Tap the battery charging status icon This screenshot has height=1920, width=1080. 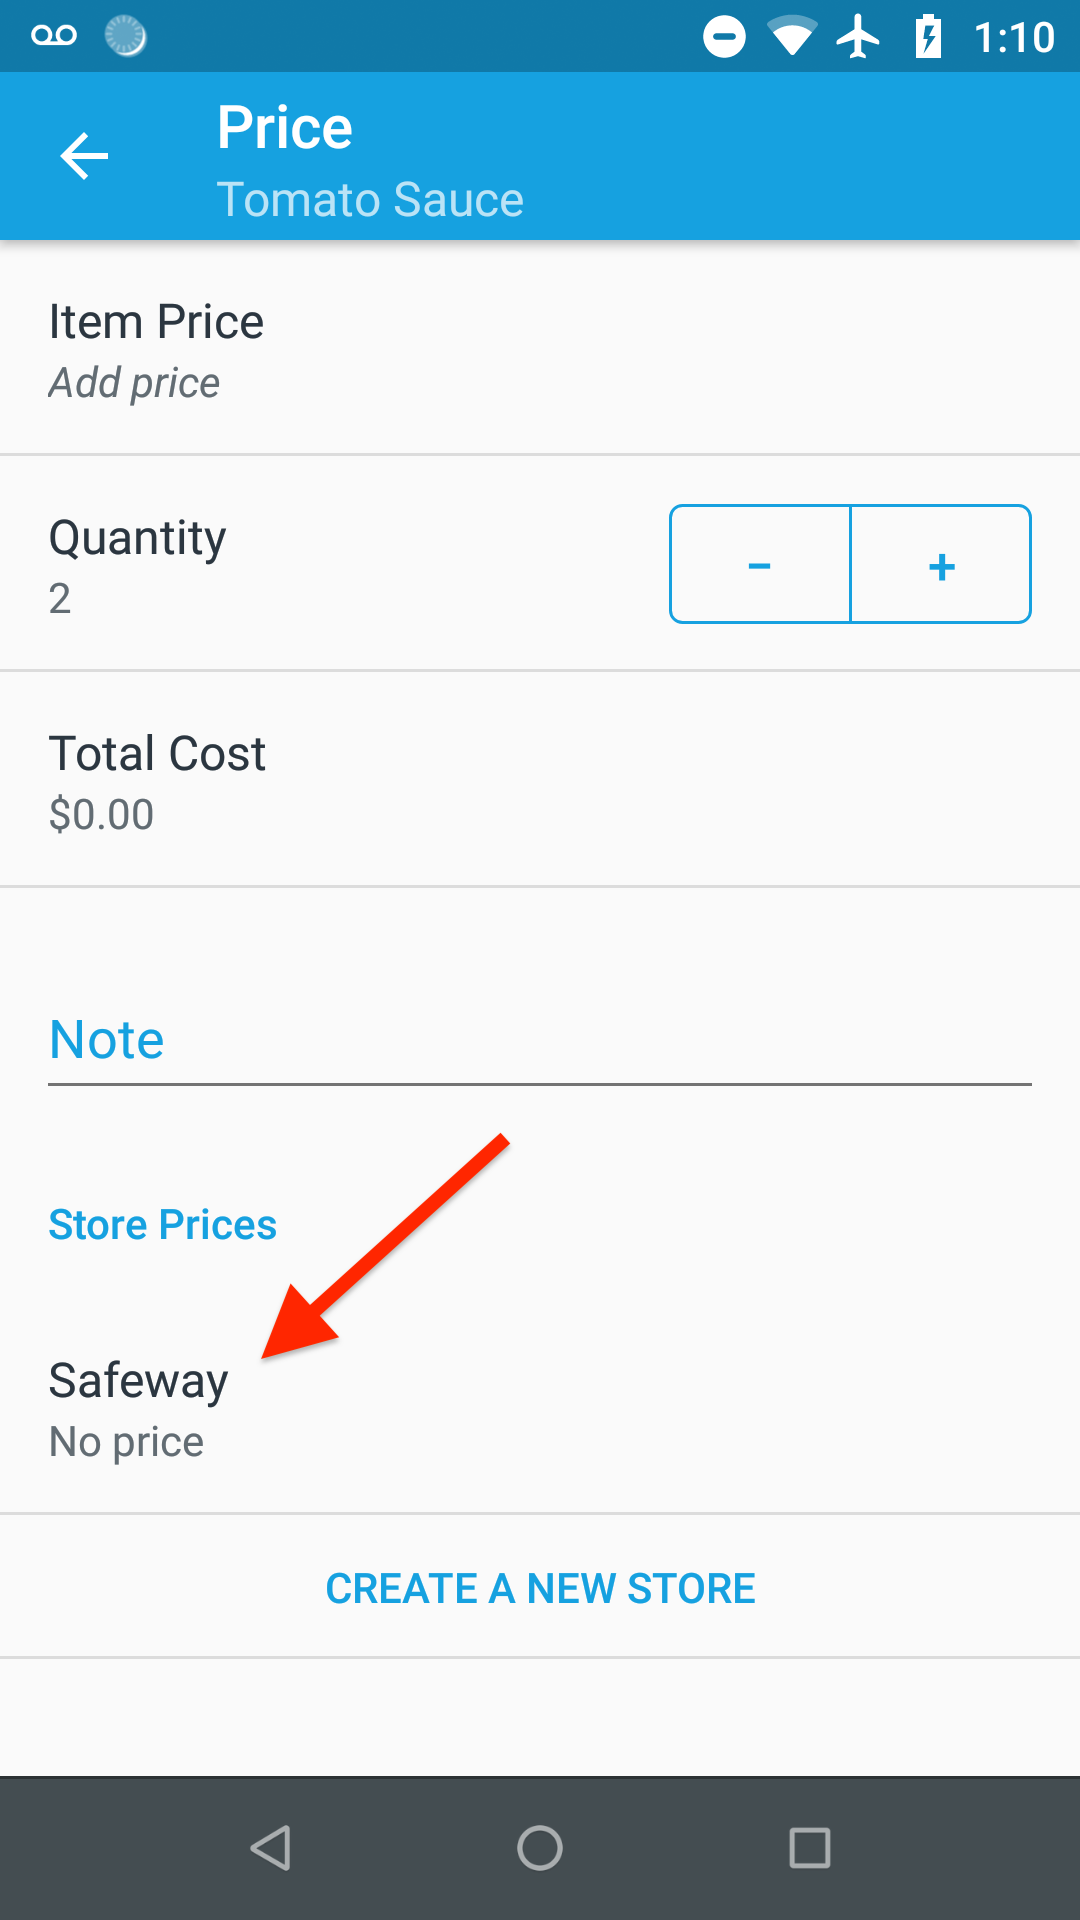tap(928, 37)
